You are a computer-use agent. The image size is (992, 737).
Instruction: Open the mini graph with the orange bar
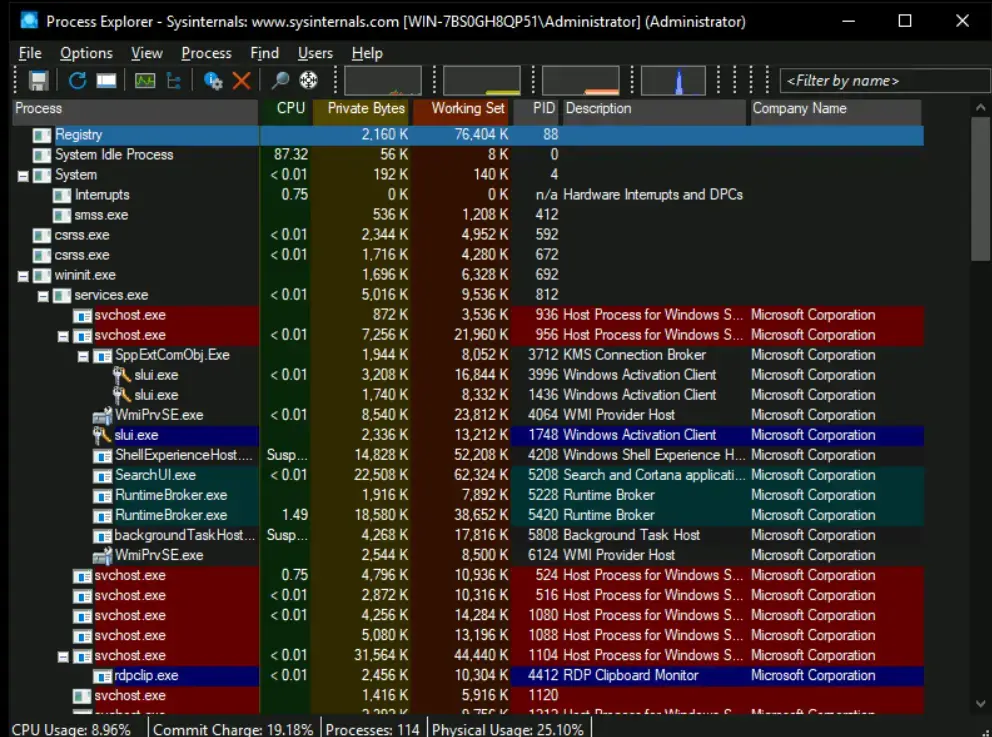tap(581, 80)
